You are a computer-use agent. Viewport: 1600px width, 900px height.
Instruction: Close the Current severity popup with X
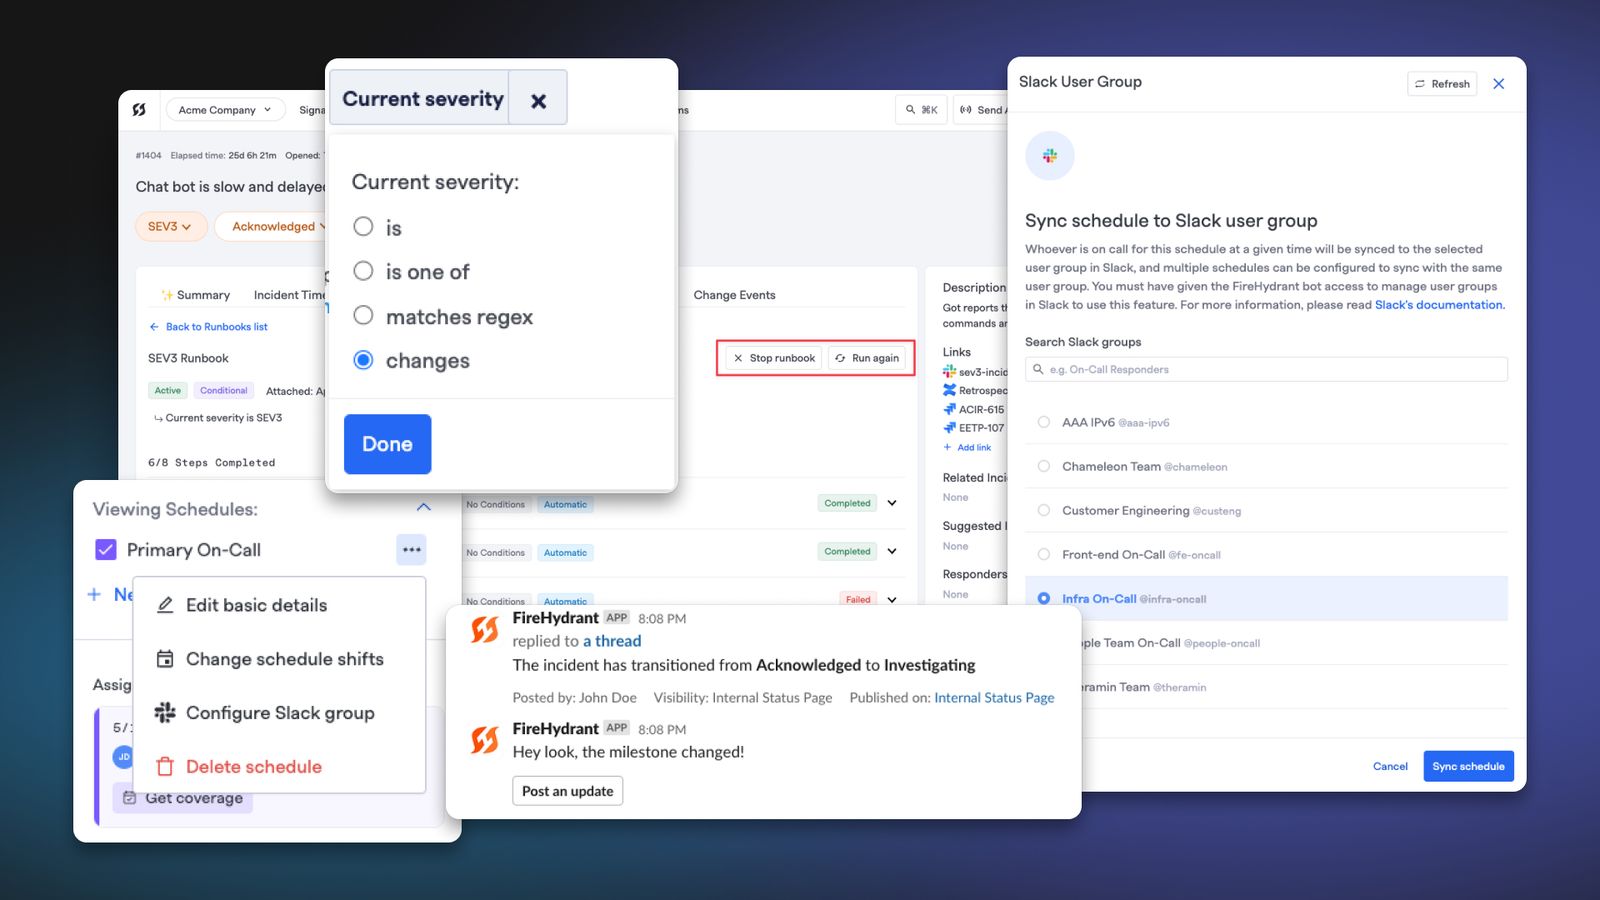(x=538, y=100)
